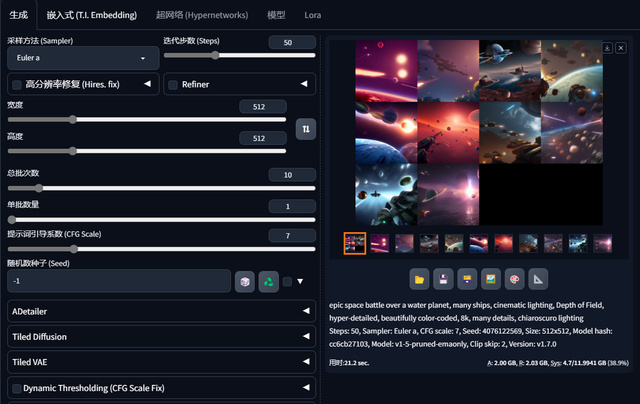Click the CFG Scale field showing 7

pyautogui.click(x=292, y=236)
